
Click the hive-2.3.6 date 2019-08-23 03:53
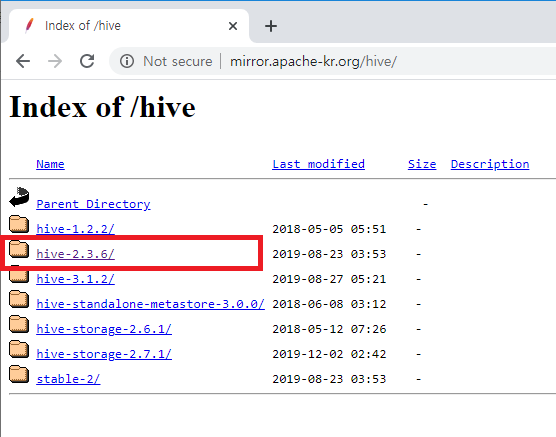coord(329,254)
